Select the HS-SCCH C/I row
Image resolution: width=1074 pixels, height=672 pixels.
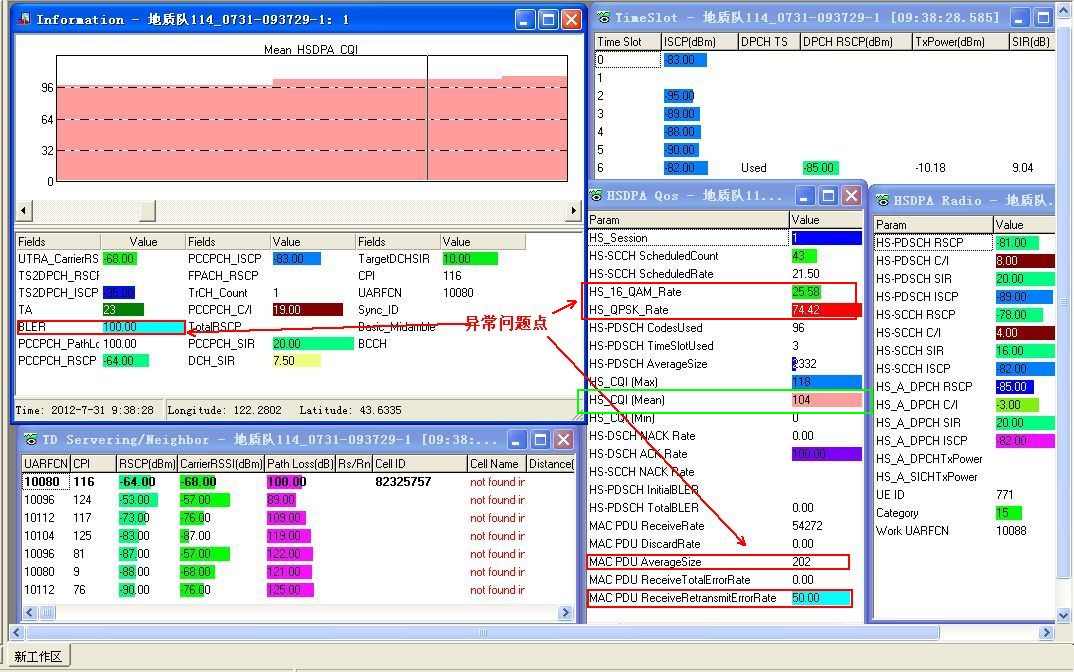(965, 333)
